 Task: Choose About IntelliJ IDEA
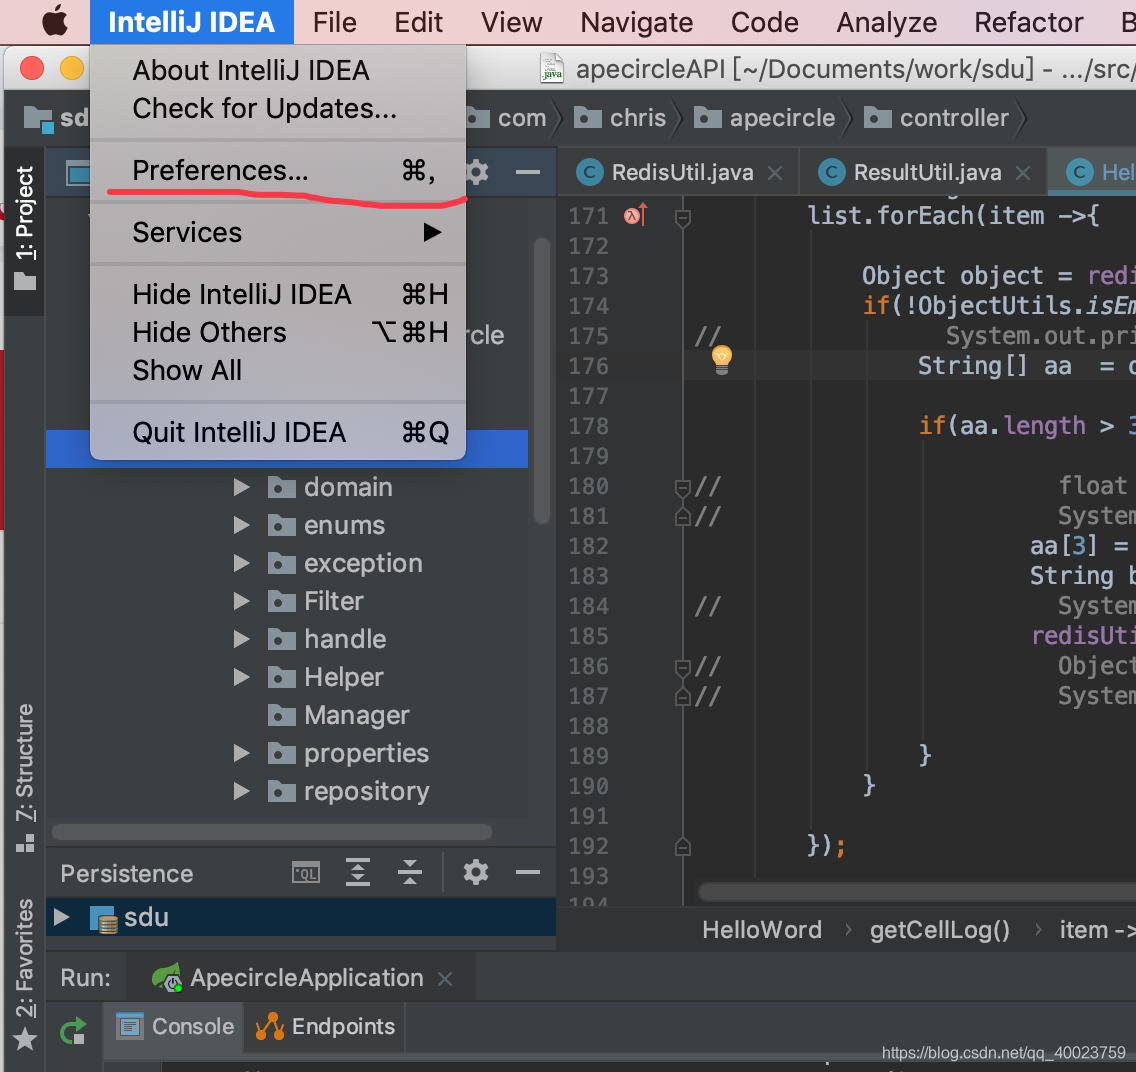(278, 70)
